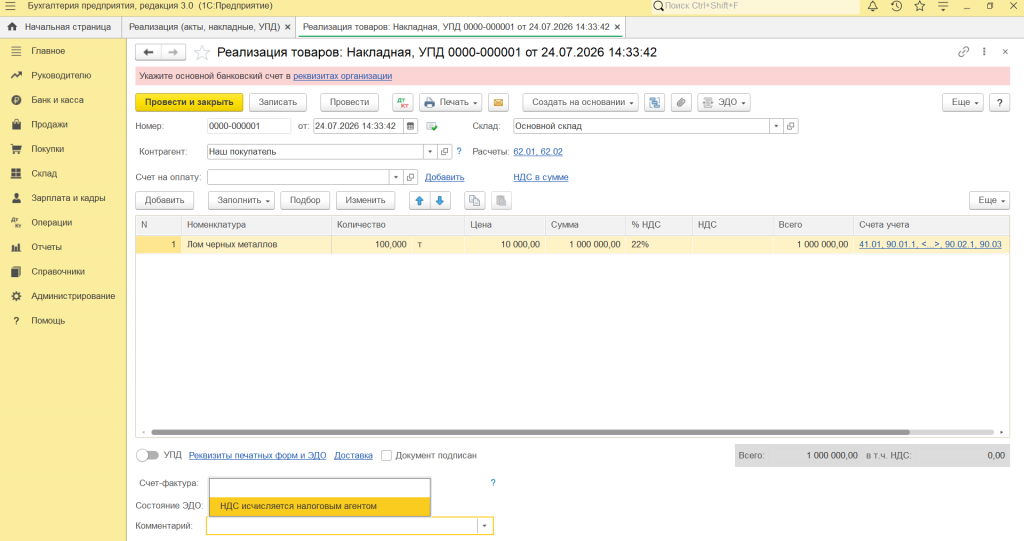Viewport: 1024px width, 541px height.
Task: Switch to Реализация (акты, накладные, УПД) tab
Action: (204, 27)
